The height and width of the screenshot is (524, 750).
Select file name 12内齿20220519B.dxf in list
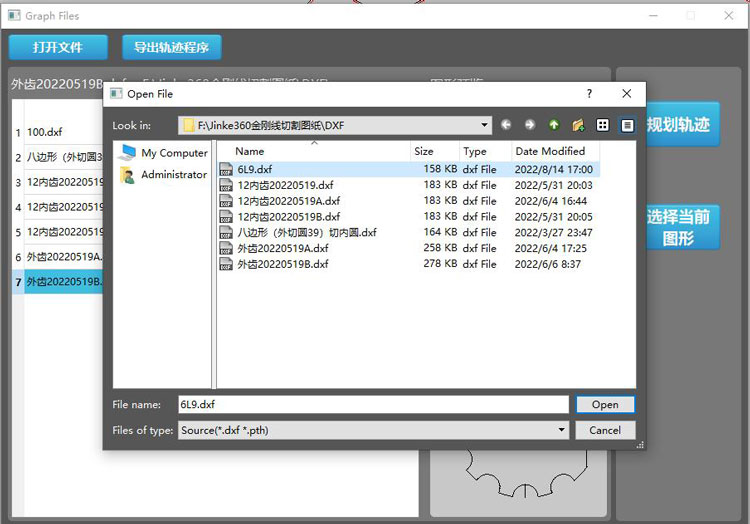(288, 217)
